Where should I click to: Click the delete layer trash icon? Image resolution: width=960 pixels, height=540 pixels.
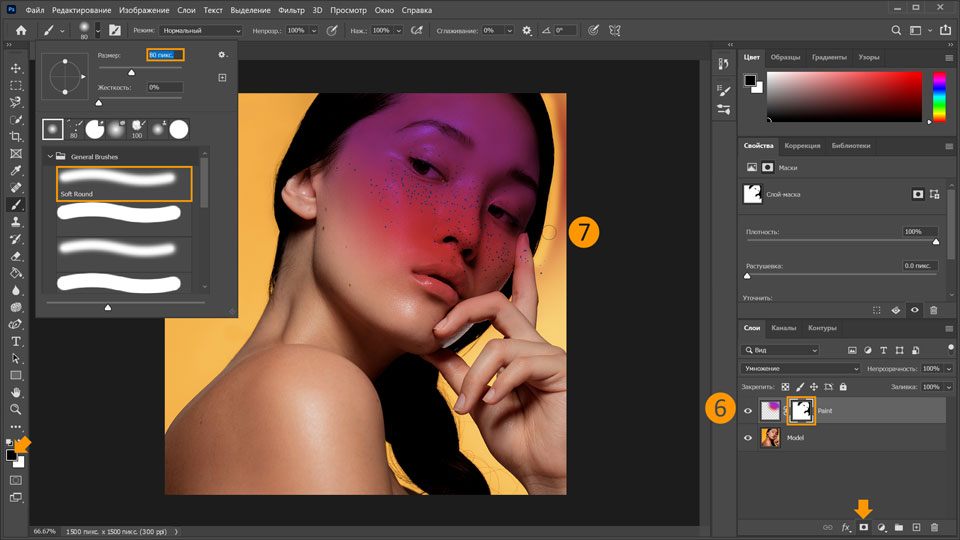click(x=934, y=527)
